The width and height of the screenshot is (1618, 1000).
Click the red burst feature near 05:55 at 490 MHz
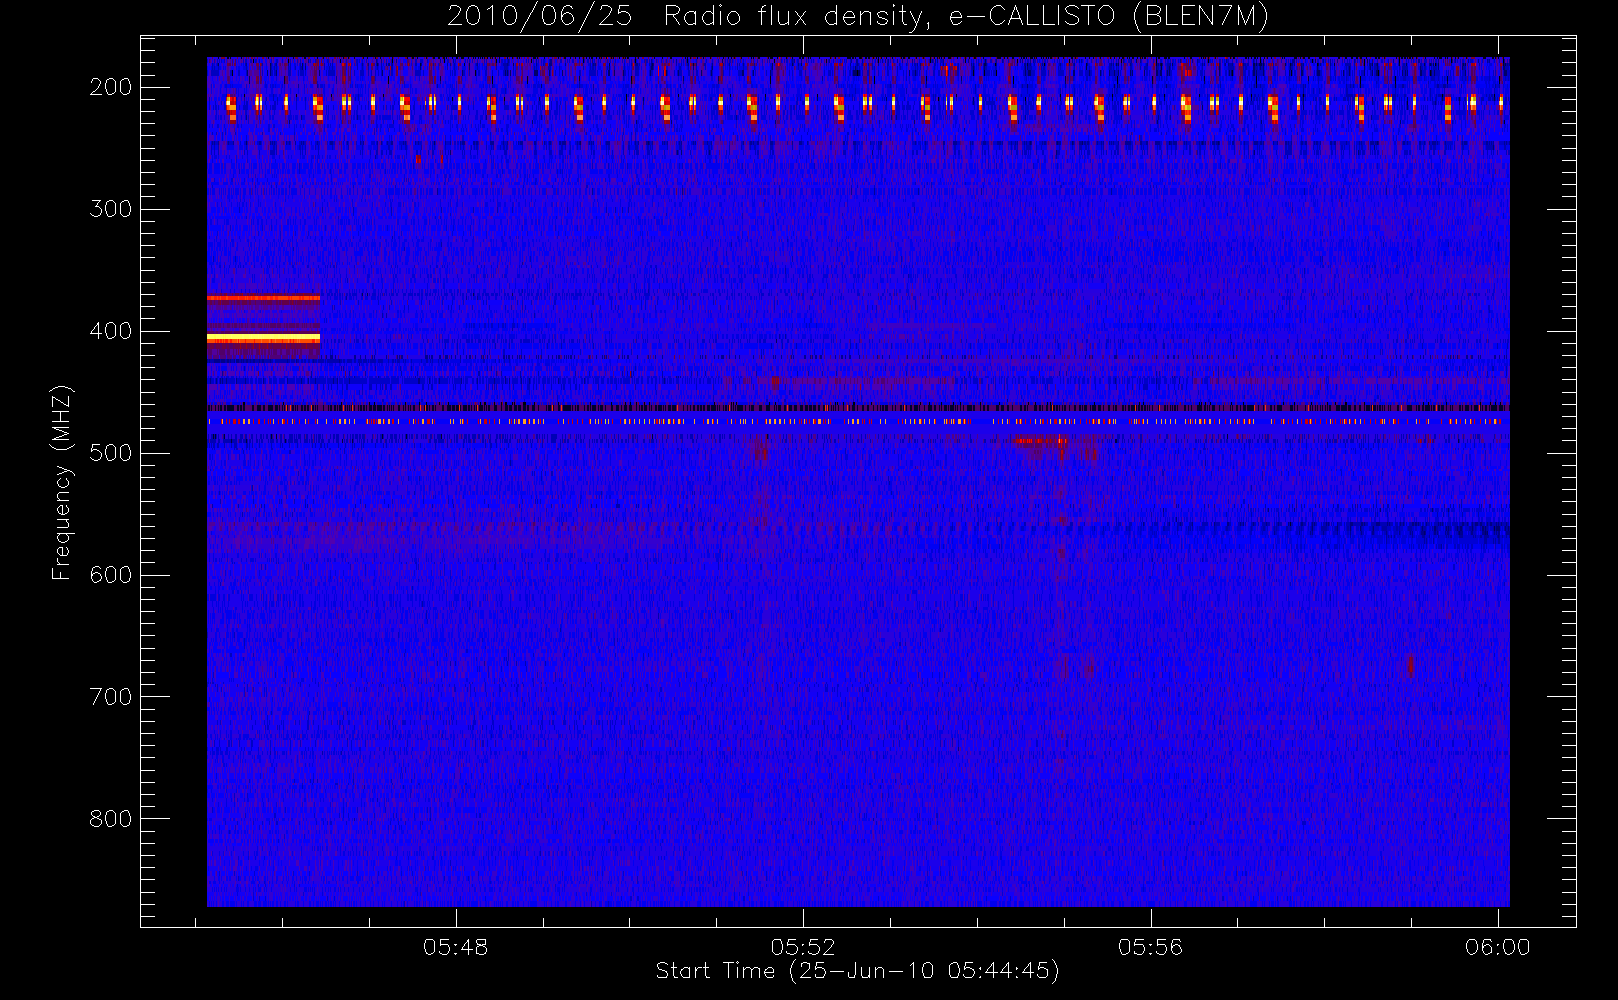pos(1040,440)
